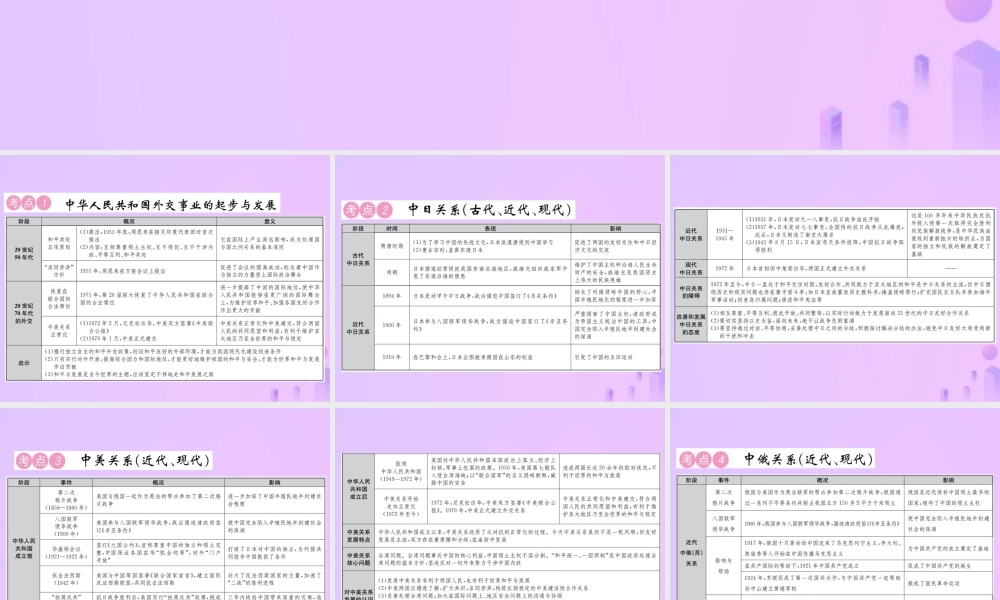The image size is (1000, 600).
Task: Select the 启示 row header cell
Action: pos(24,363)
